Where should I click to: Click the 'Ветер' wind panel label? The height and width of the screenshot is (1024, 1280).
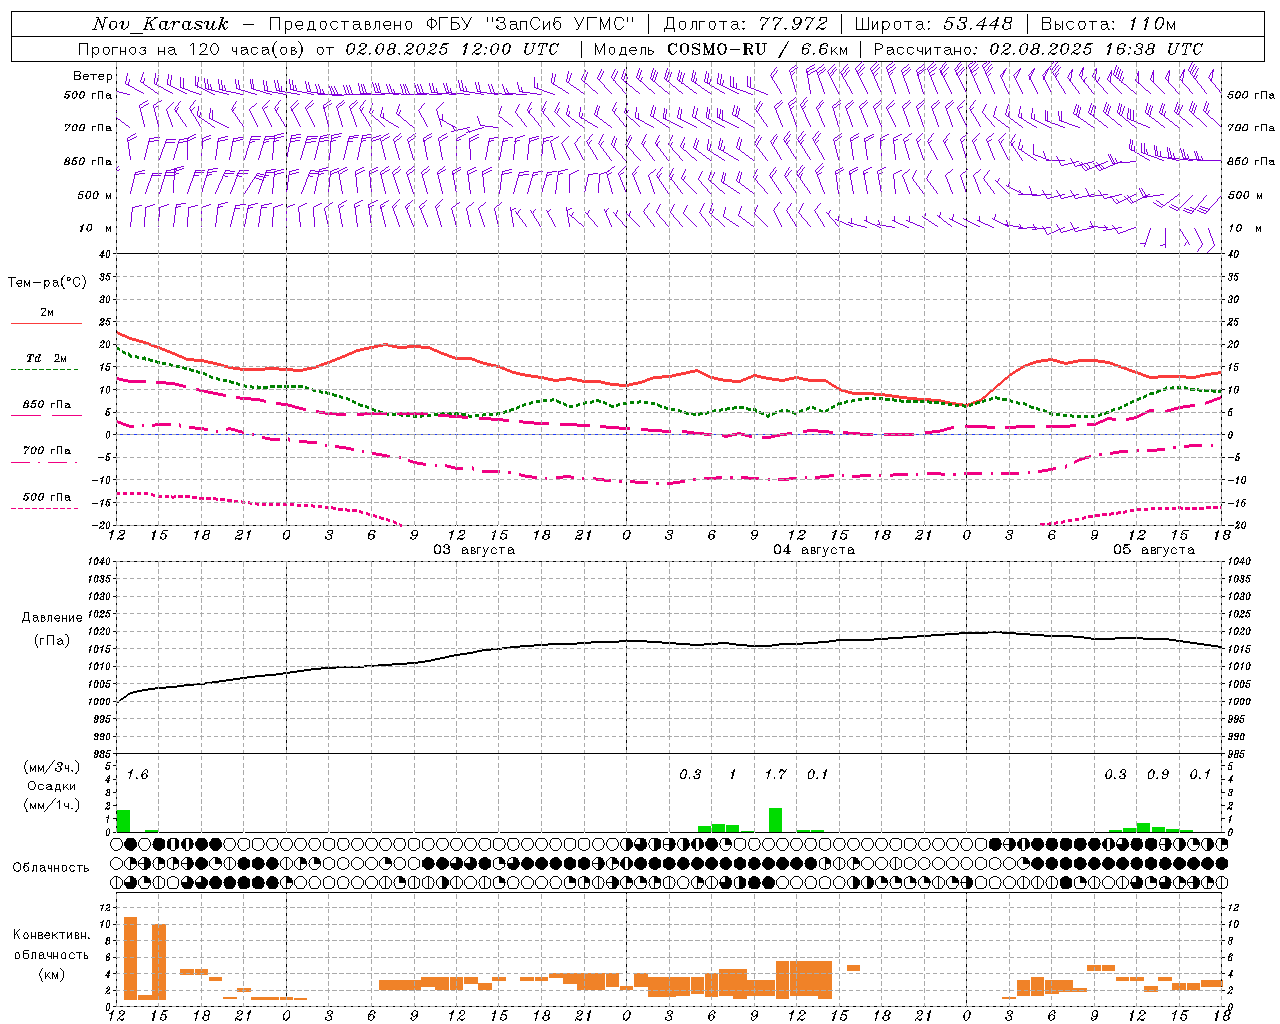92,76
